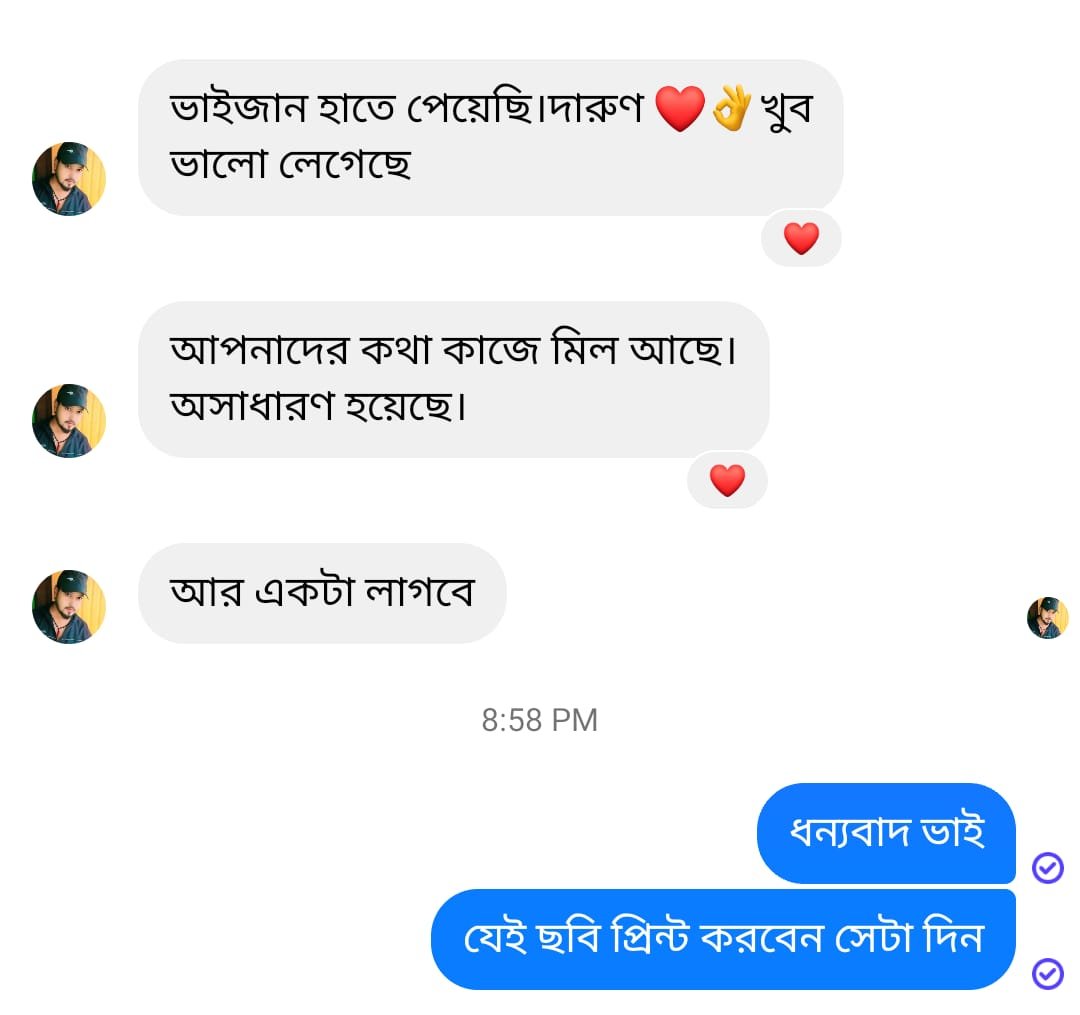Image resolution: width=1080 pixels, height=1015 pixels.
Task: Click the word 'অসাধারণ' in second message
Action: click(x=252, y=406)
